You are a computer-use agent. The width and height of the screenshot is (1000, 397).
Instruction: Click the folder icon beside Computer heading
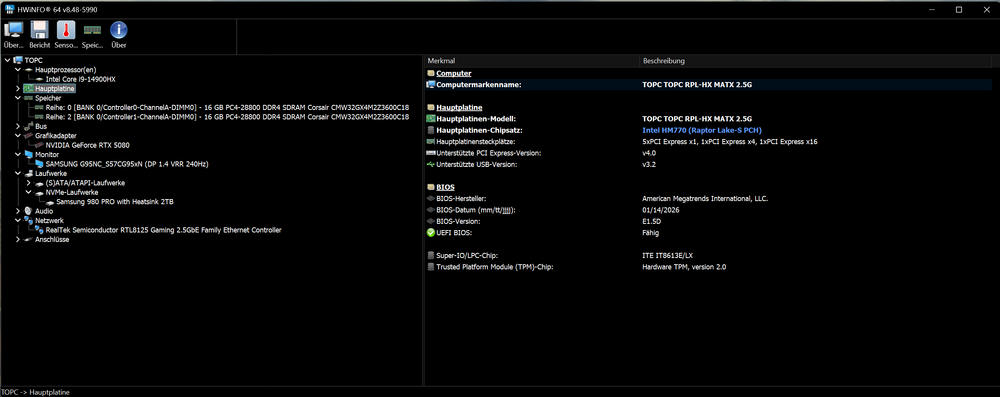pos(430,74)
